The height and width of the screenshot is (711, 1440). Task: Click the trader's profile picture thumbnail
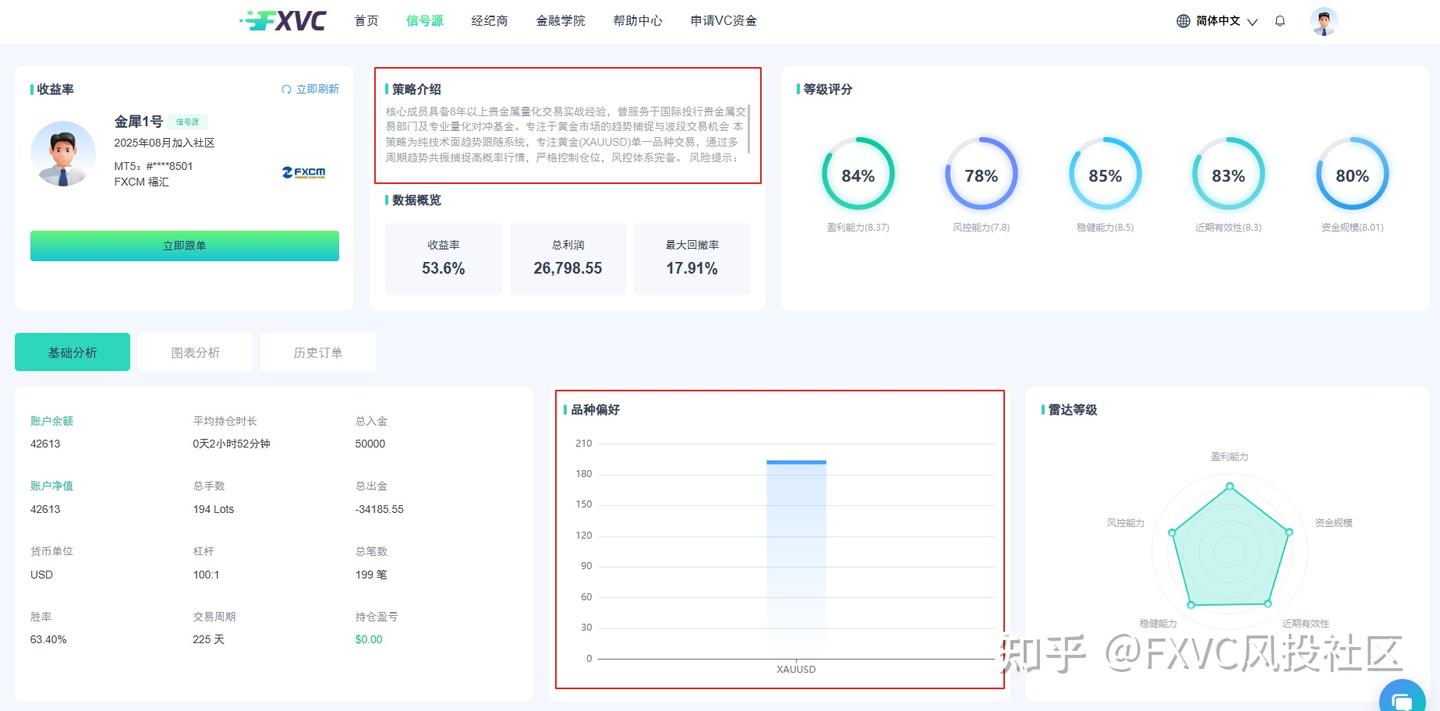point(63,155)
